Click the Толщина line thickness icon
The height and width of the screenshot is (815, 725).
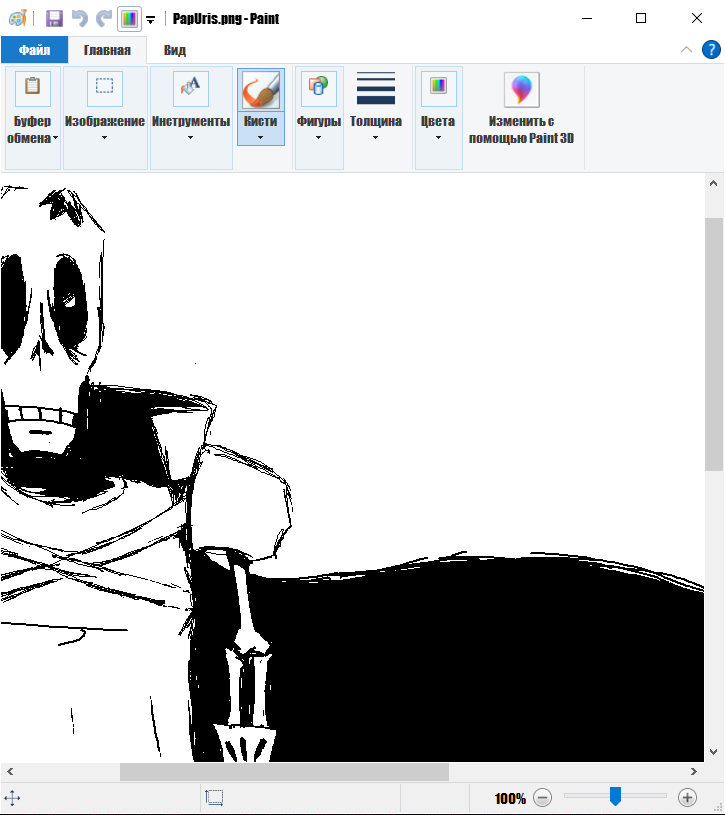tap(376, 88)
